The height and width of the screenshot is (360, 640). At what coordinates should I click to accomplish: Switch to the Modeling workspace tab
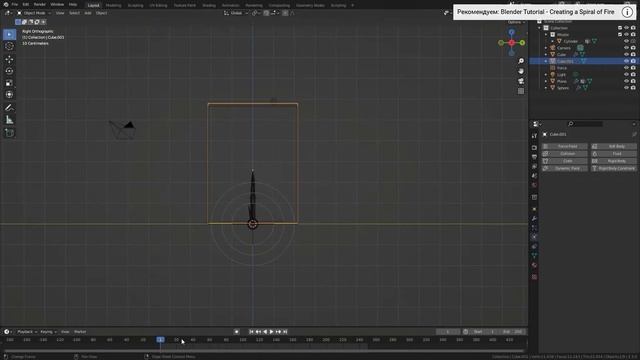pyautogui.click(x=113, y=5)
